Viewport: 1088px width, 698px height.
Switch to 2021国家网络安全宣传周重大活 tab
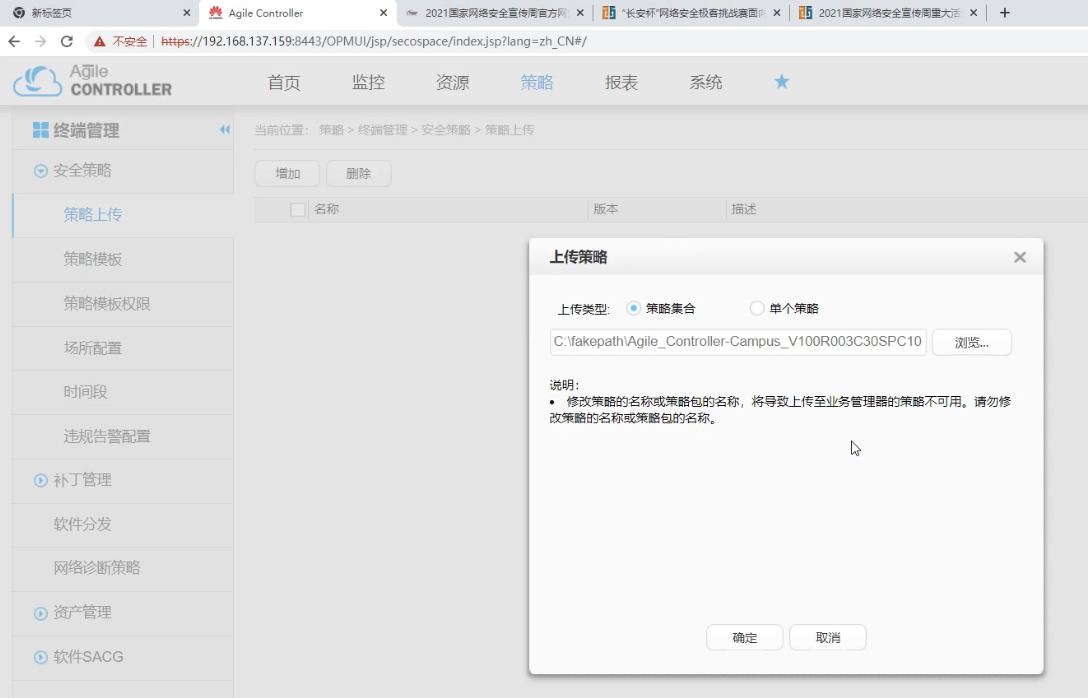pyautogui.click(x=889, y=12)
